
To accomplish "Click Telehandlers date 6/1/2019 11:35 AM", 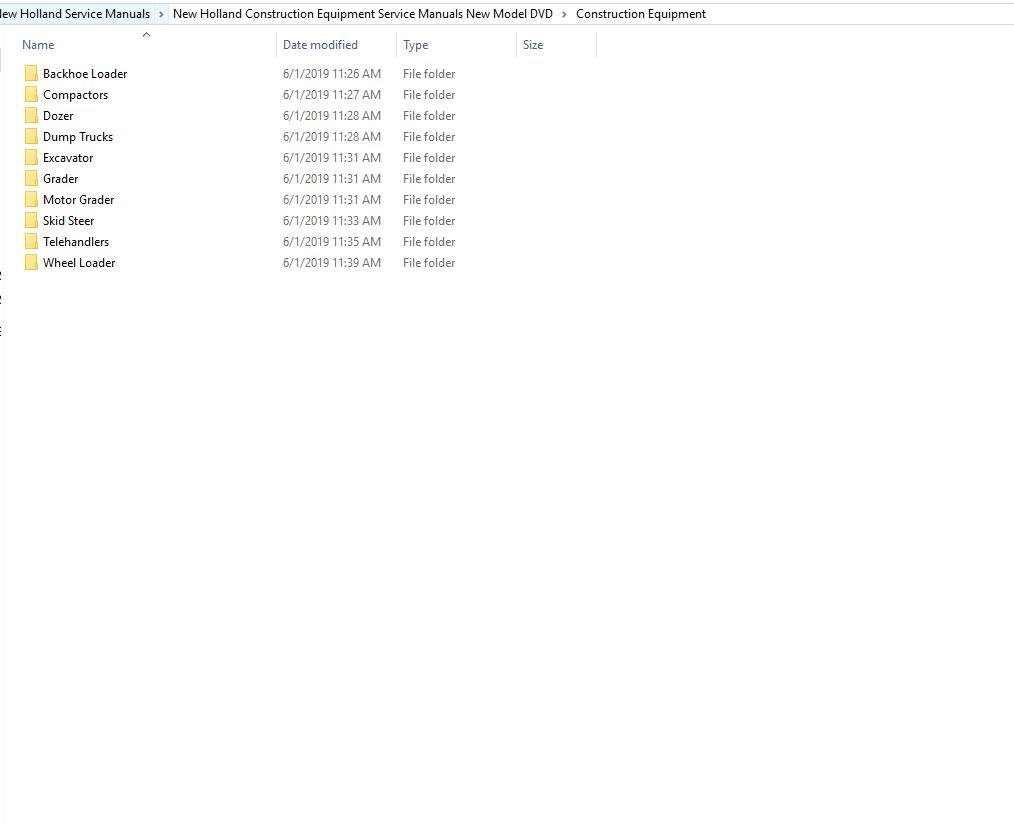I will pos(332,242).
